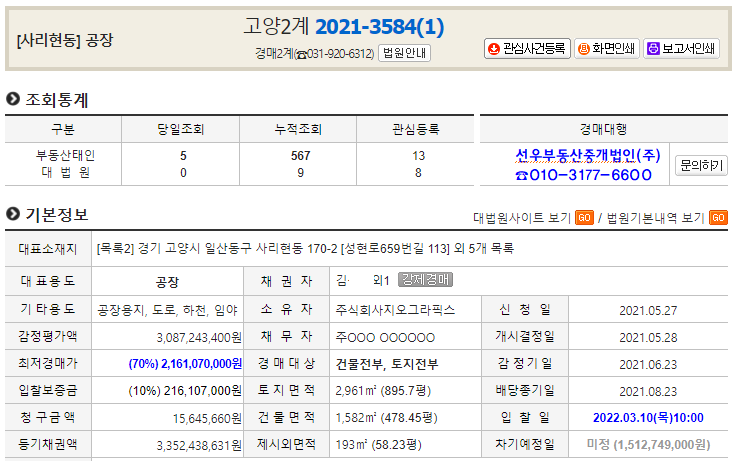The height and width of the screenshot is (461, 737).
Task: Click the registered debt 3,352,438,631원
Action: click(x=199, y=445)
